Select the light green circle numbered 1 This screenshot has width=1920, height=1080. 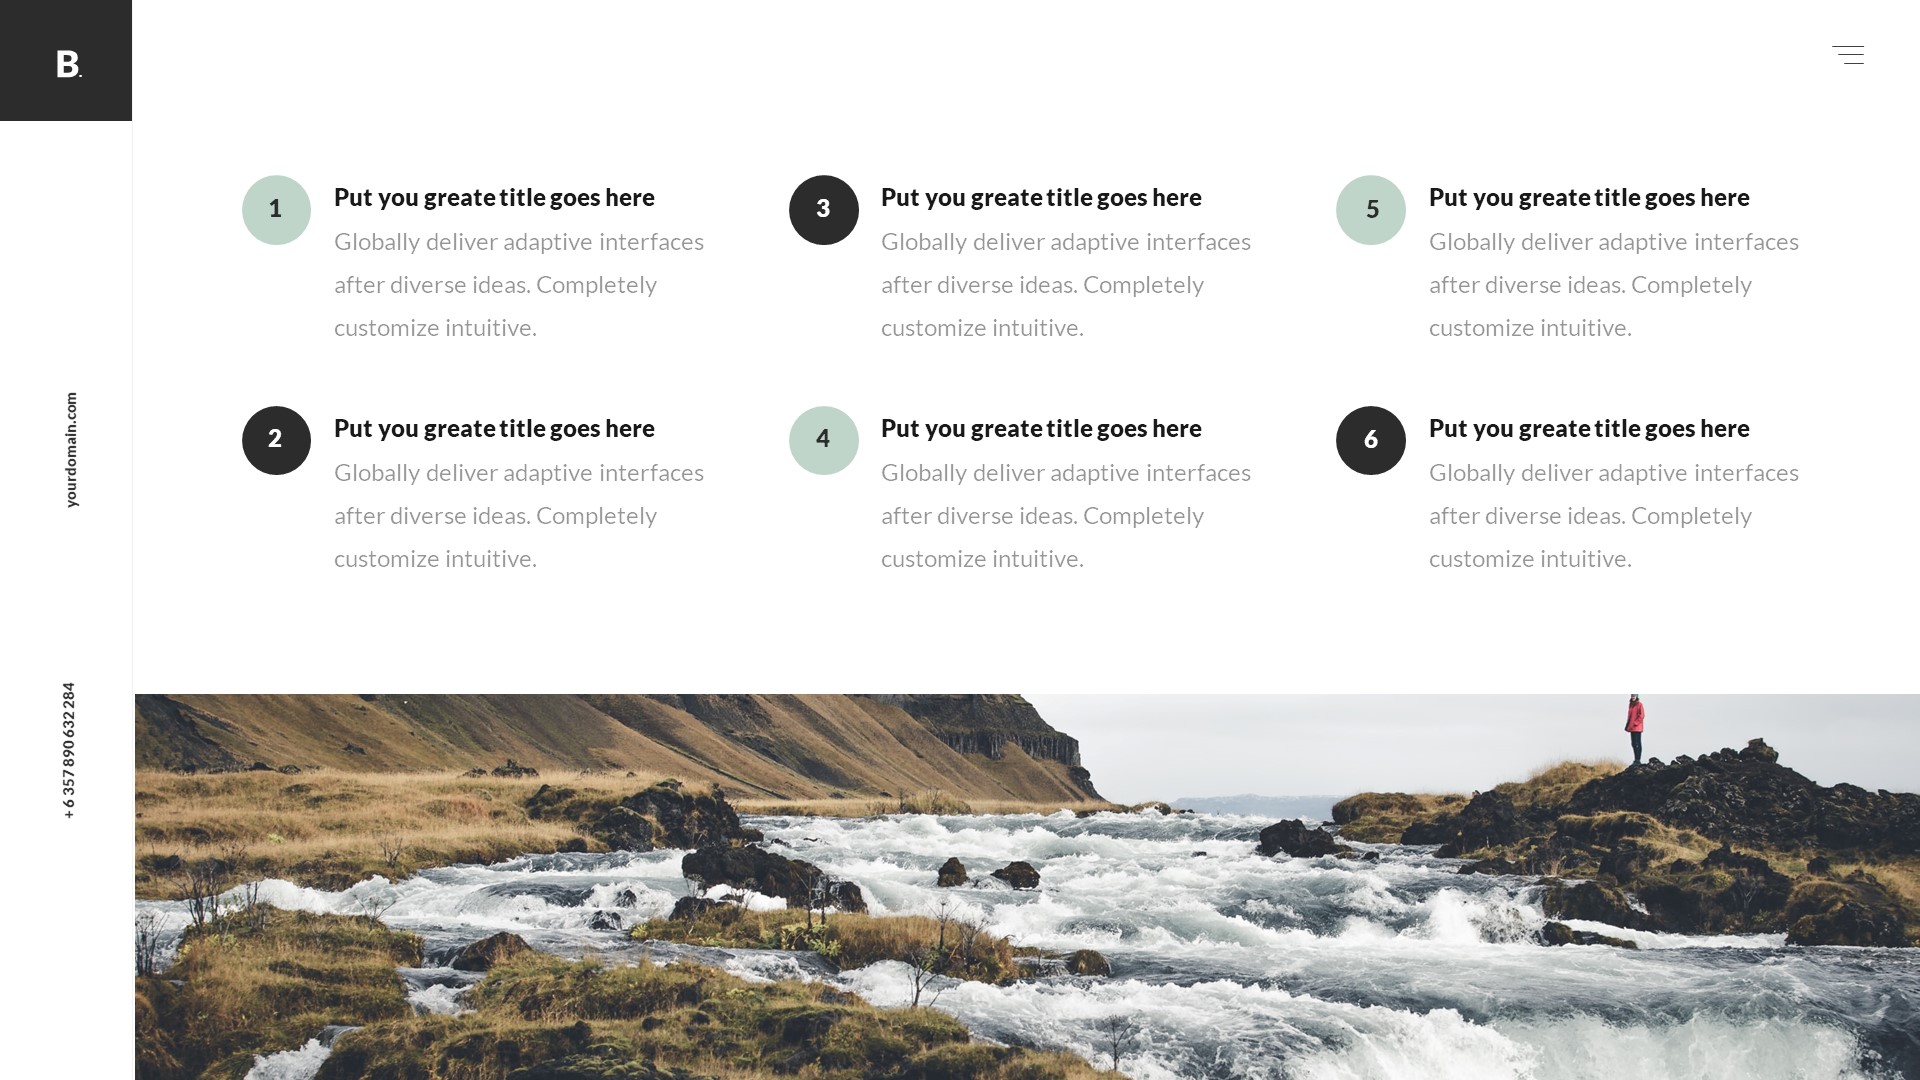276,210
